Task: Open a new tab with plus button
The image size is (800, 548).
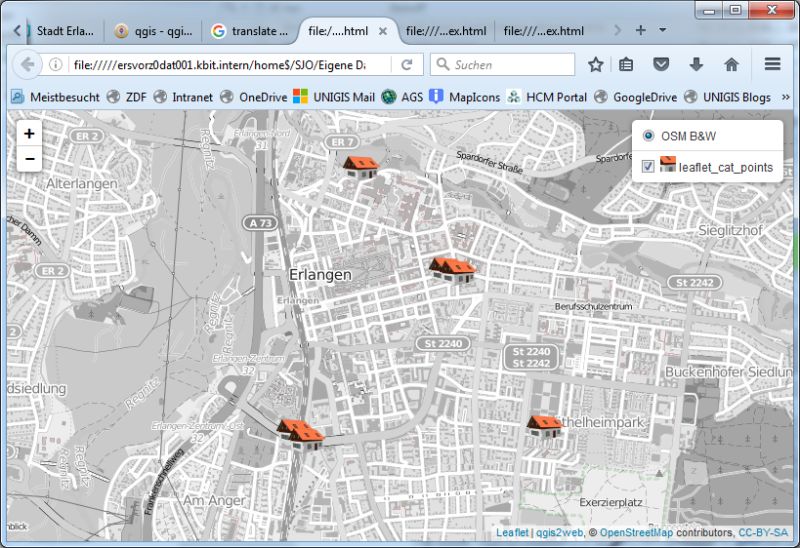Action: [x=641, y=30]
